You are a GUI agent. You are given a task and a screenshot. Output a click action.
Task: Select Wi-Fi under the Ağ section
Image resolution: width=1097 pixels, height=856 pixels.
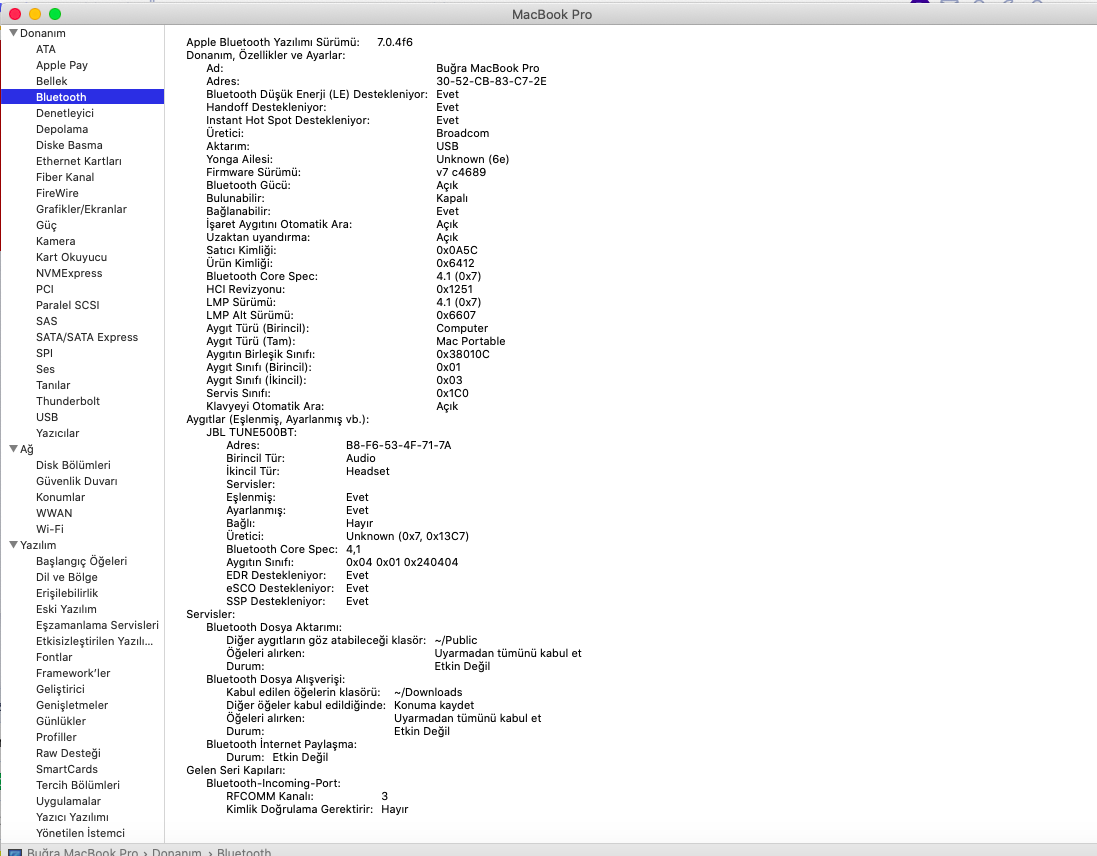pos(50,529)
